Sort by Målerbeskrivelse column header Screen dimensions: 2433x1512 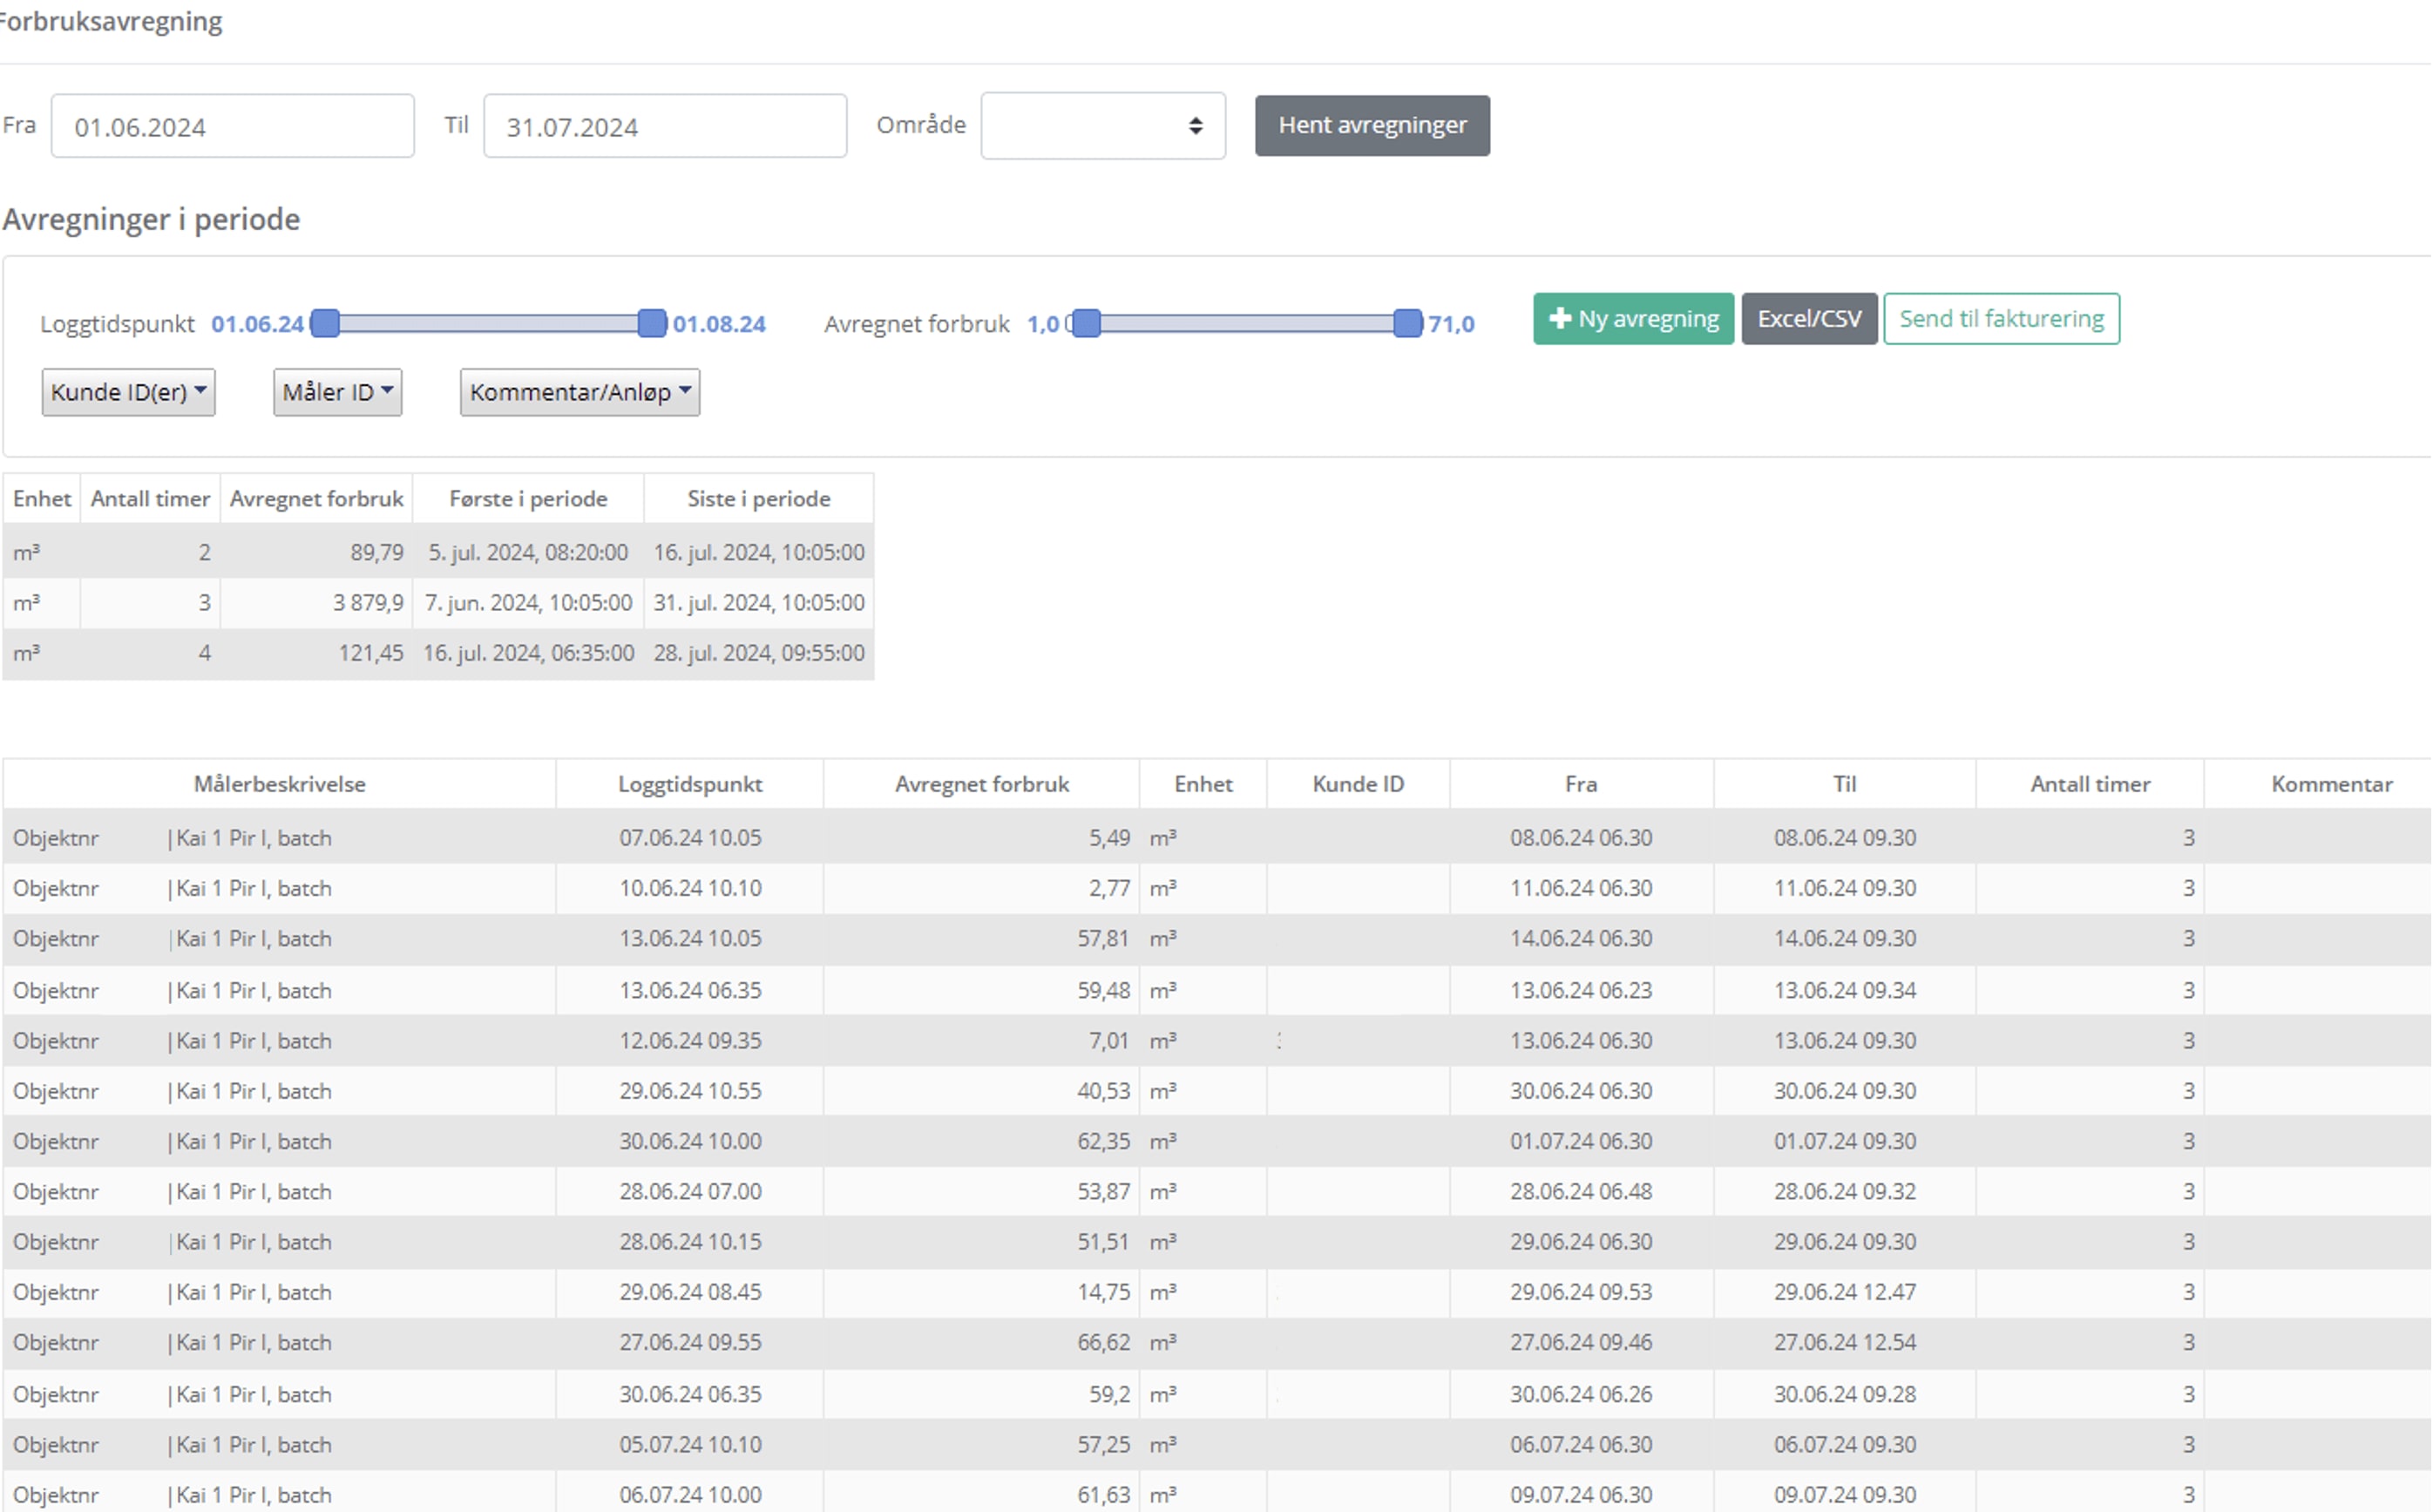point(279,784)
